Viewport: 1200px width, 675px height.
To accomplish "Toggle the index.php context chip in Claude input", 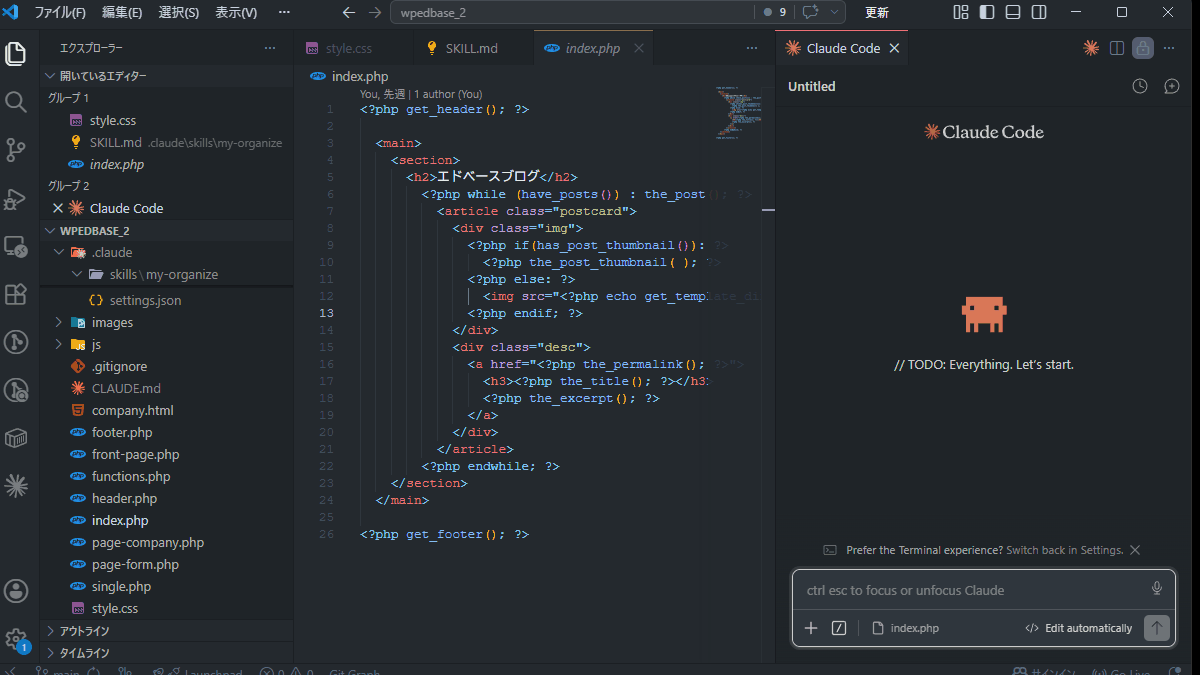I will coord(905,628).
